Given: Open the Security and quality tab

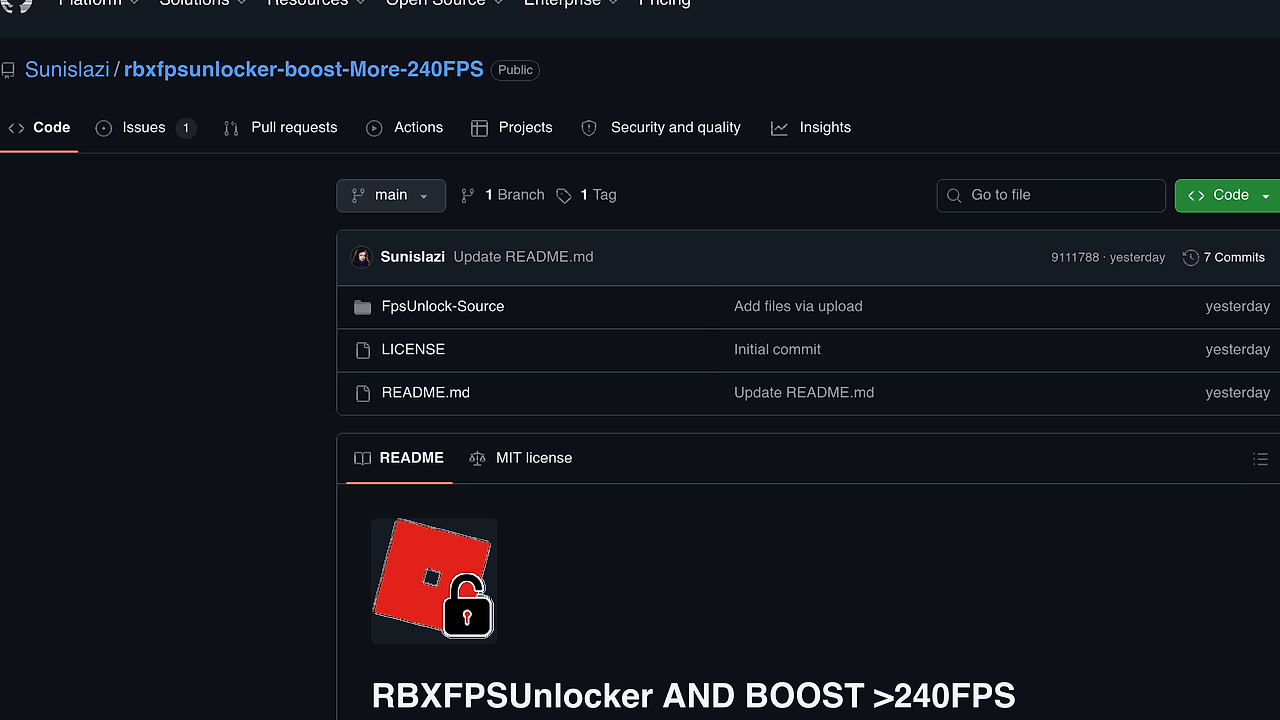Looking at the screenshot, I should pos(661,127).
